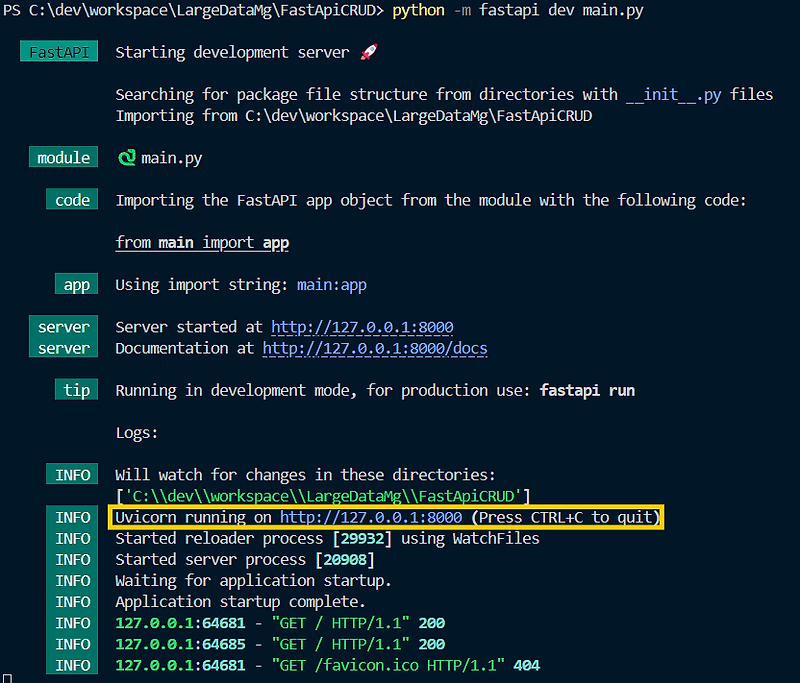The image size is (800, 683).
Task: Click the app badge
Action: click(76, 284)
